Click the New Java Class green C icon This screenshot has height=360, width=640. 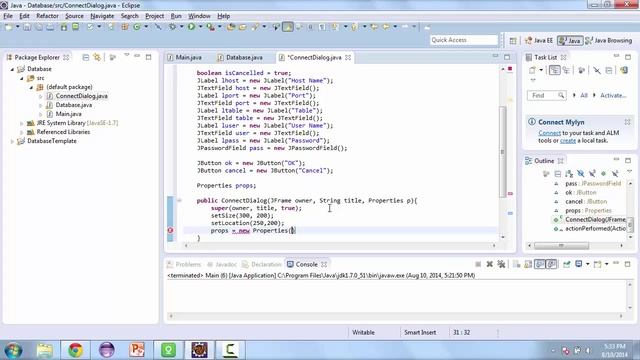[137, 27]
